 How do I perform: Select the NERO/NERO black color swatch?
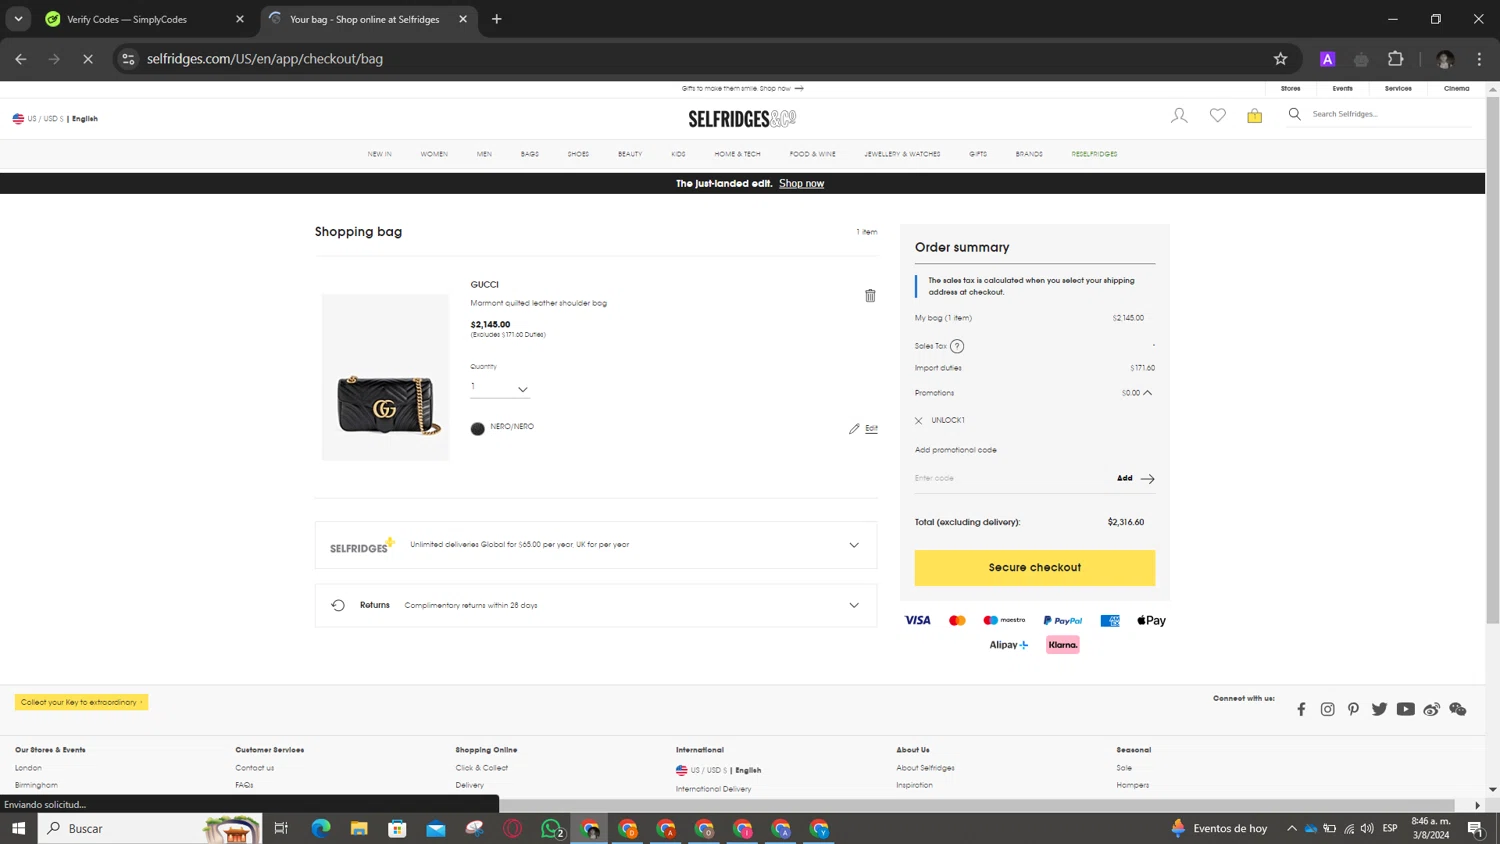[x=477, y=428]
